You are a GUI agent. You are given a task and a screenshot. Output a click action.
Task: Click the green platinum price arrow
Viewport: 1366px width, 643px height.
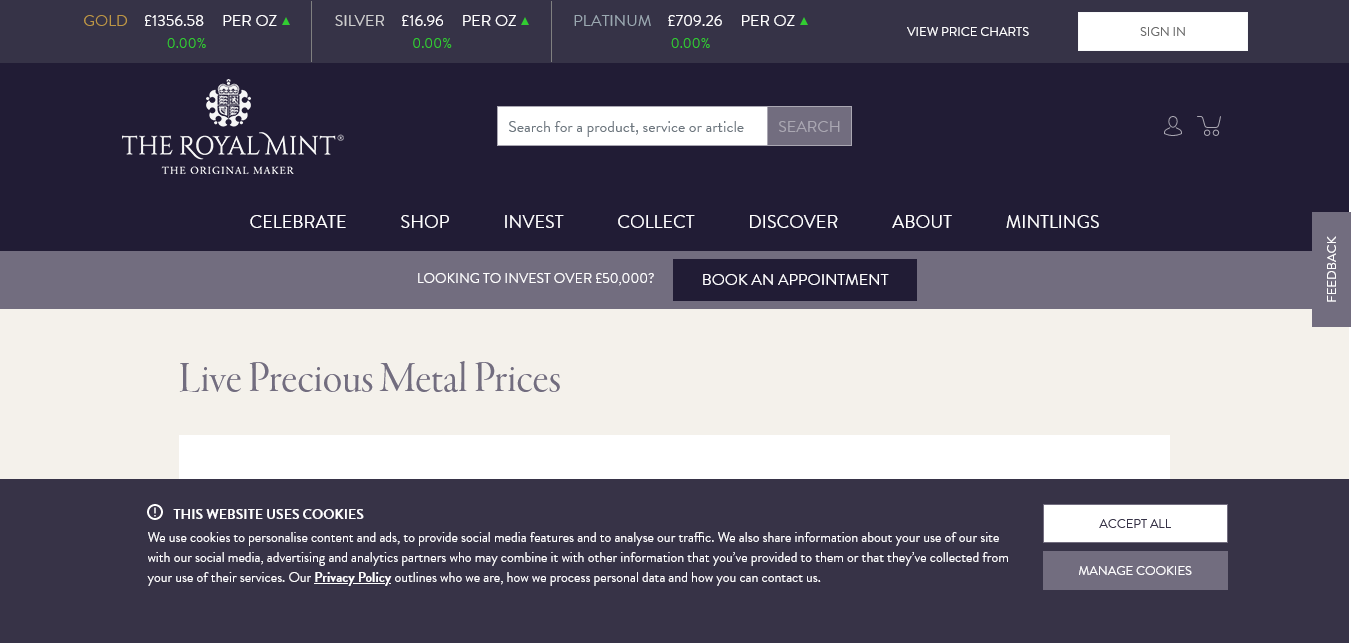pyautogui.click(x=805, y=21)
